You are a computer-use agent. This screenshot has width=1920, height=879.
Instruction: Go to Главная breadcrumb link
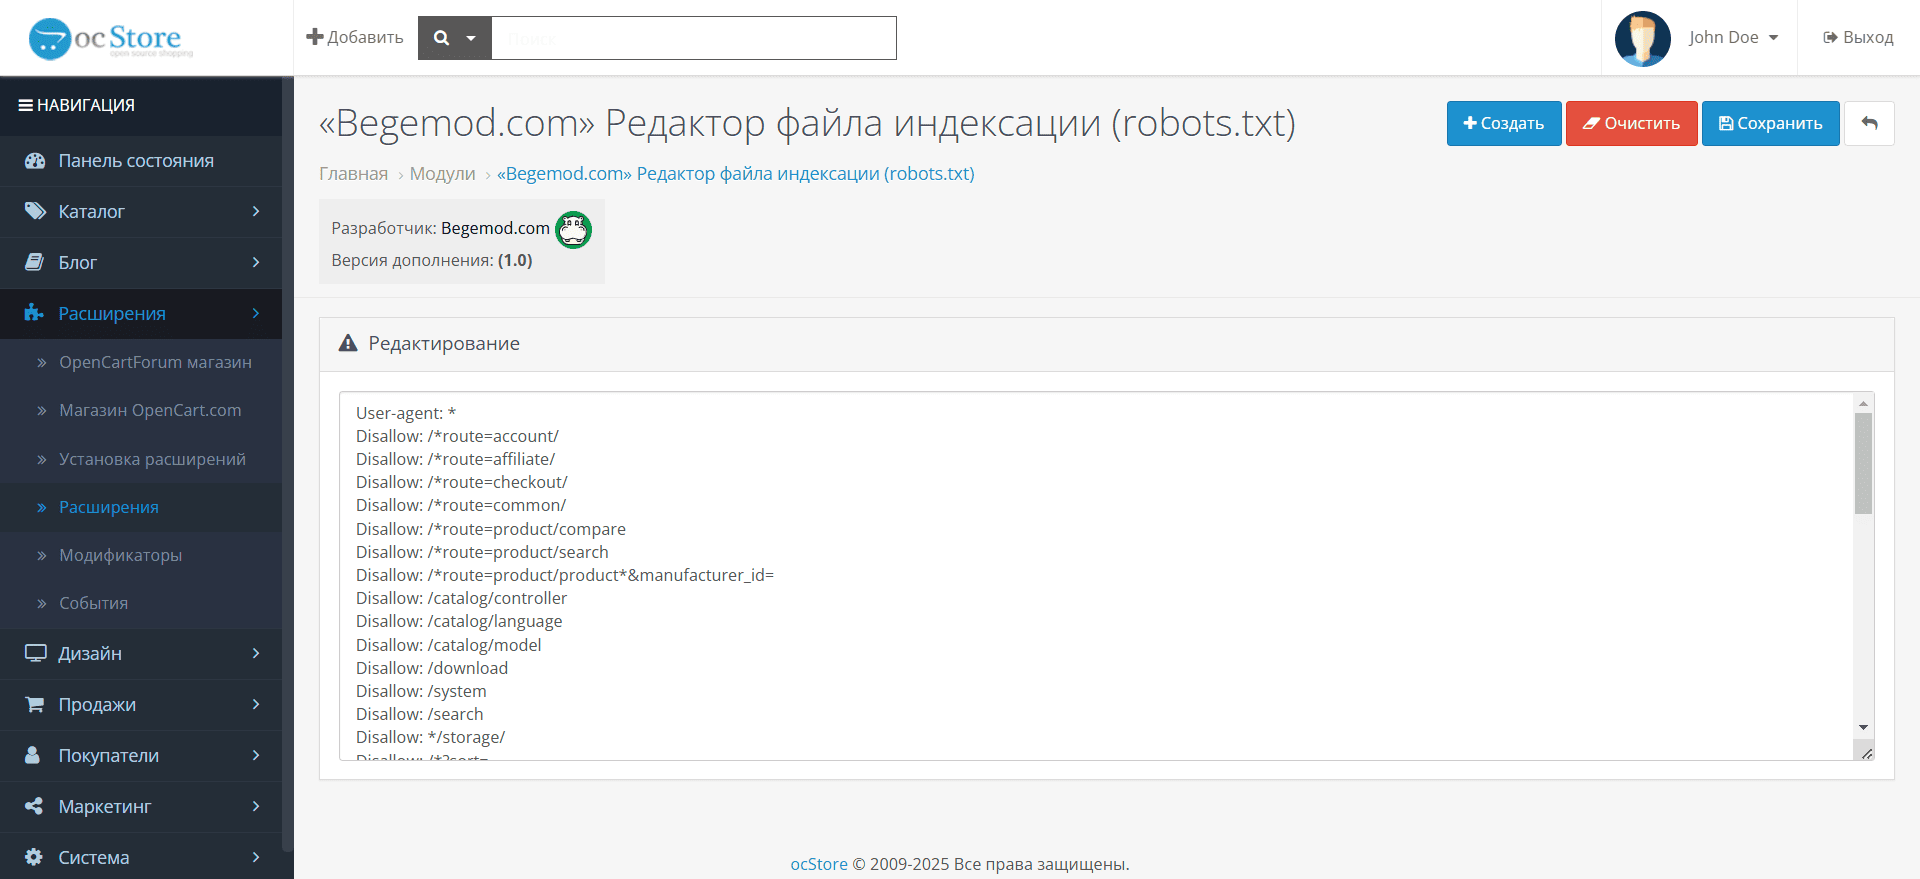(x=353, y=174)
